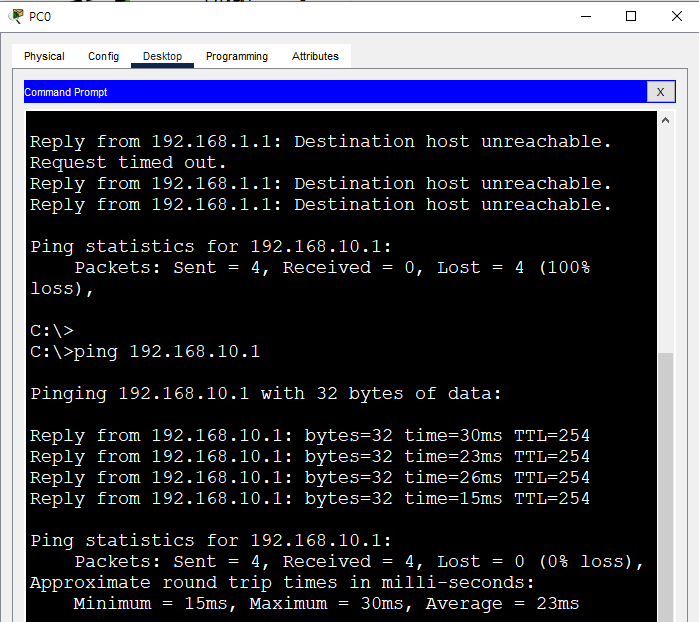Click the PC0 window title icon
The height and width of the screenshot is (622, 699).
(16, 16)
